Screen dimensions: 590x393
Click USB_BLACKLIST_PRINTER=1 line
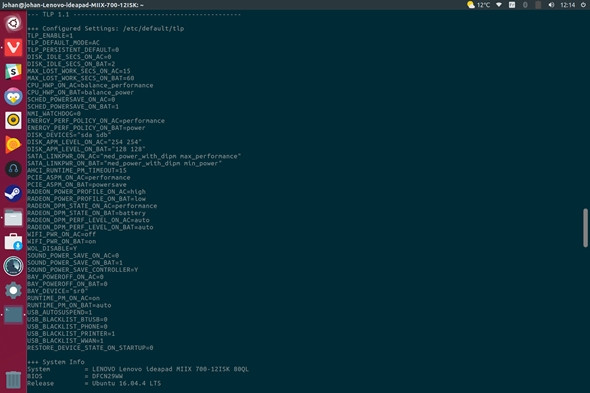pyautogui.click(x=71, y=334)
